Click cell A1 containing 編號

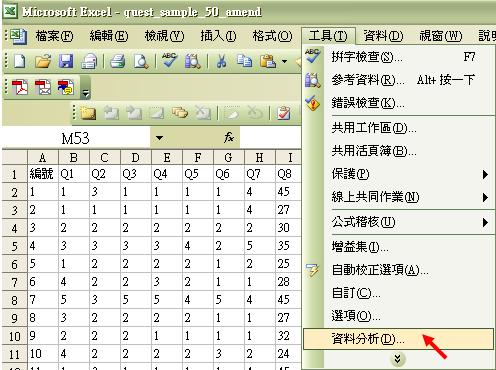tap(43, 174)
